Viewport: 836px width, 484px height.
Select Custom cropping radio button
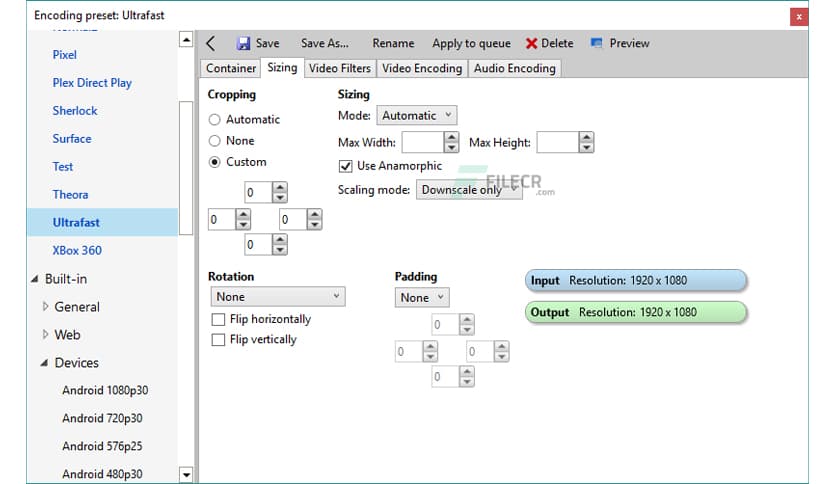214,162
